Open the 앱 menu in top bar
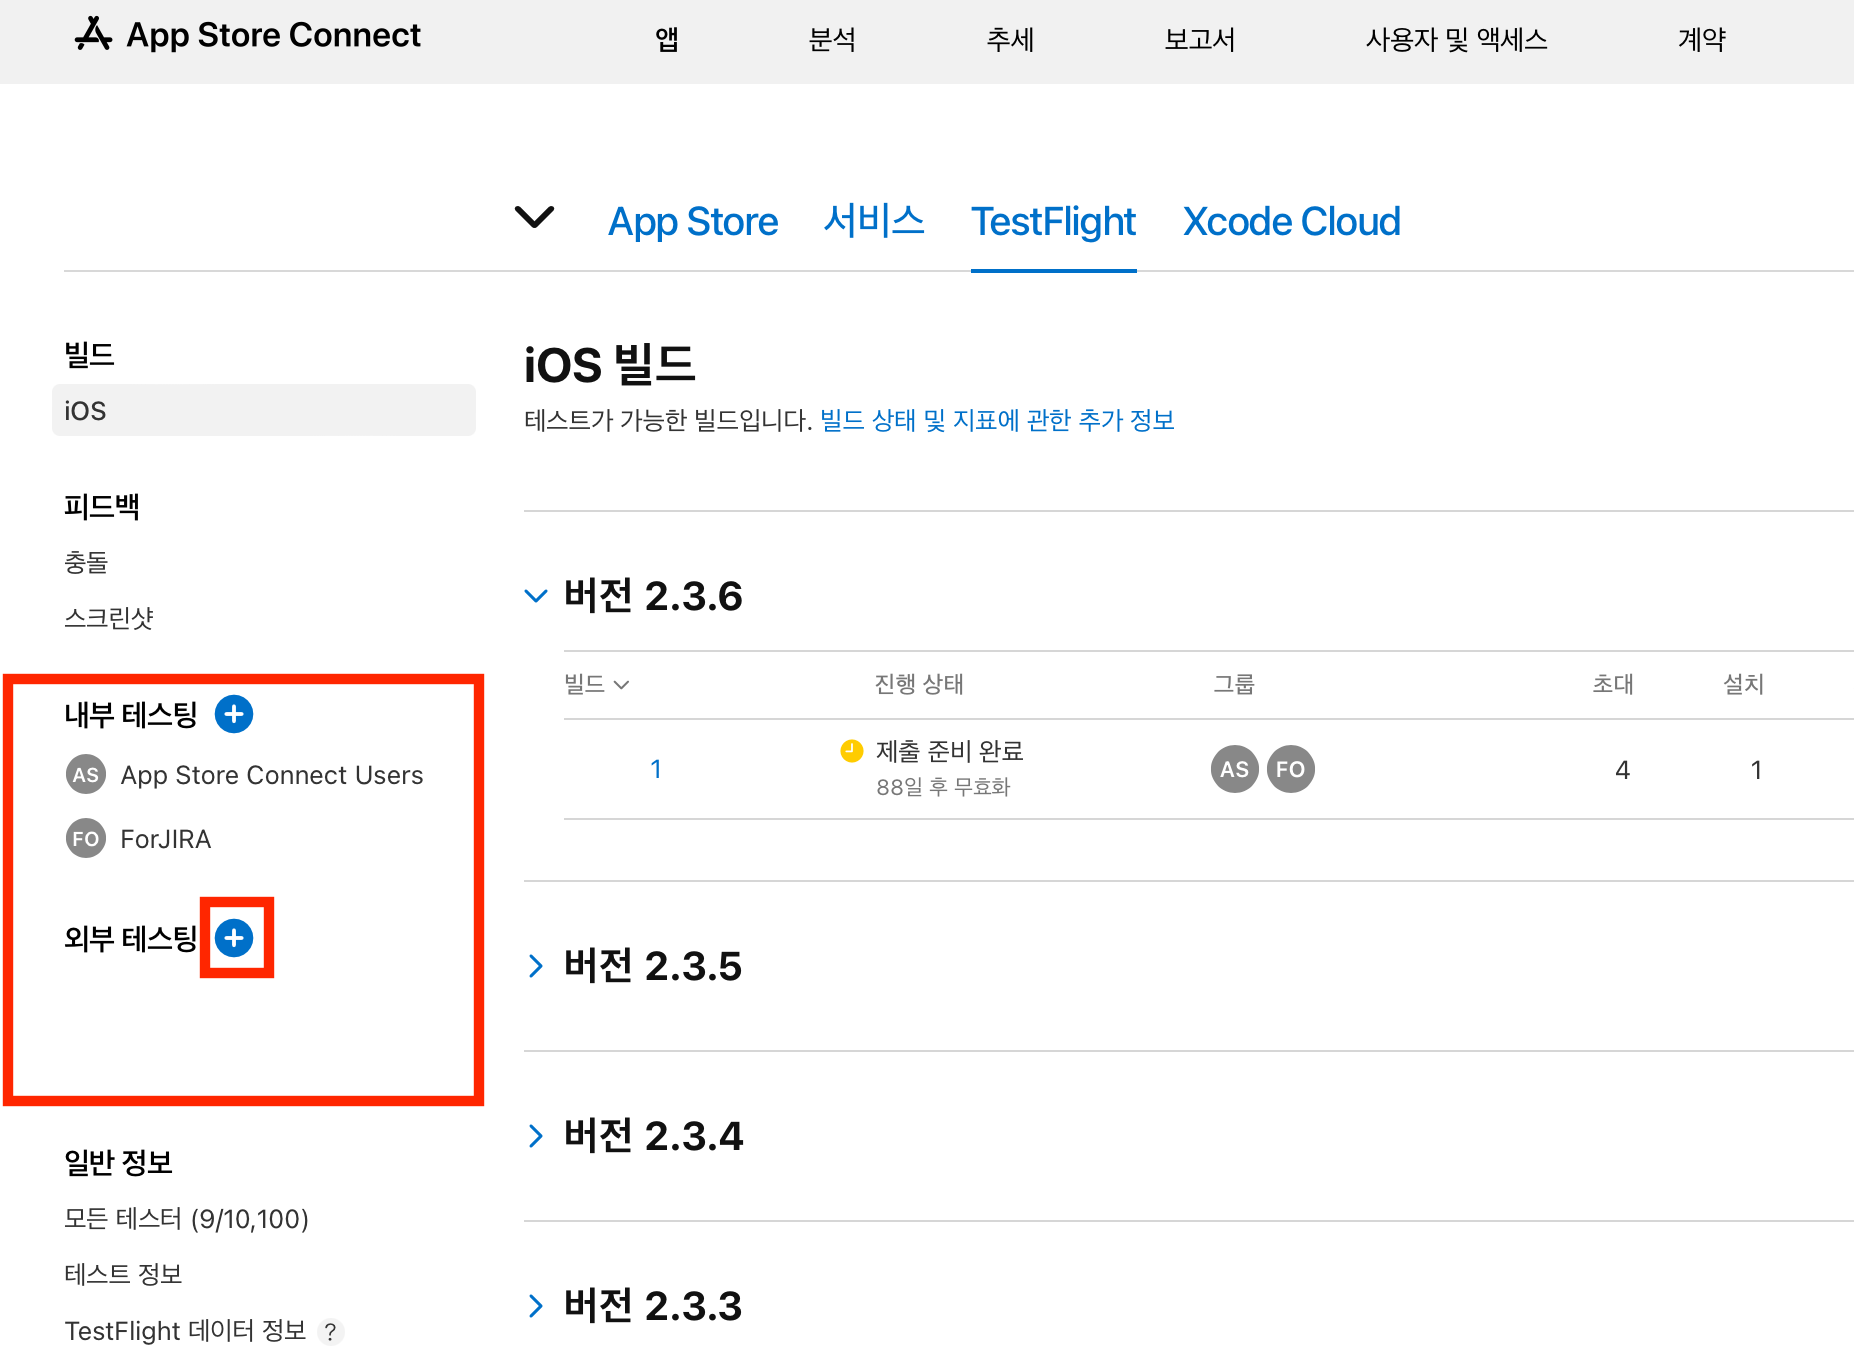 click(667, 40)
